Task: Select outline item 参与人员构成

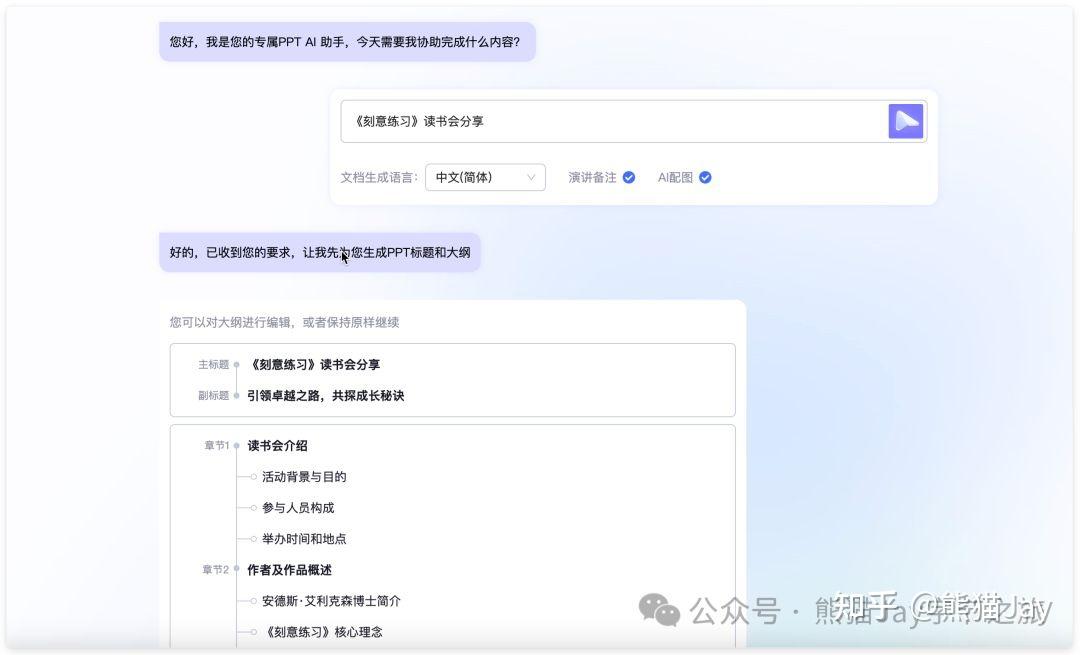Action: (298, 508)
